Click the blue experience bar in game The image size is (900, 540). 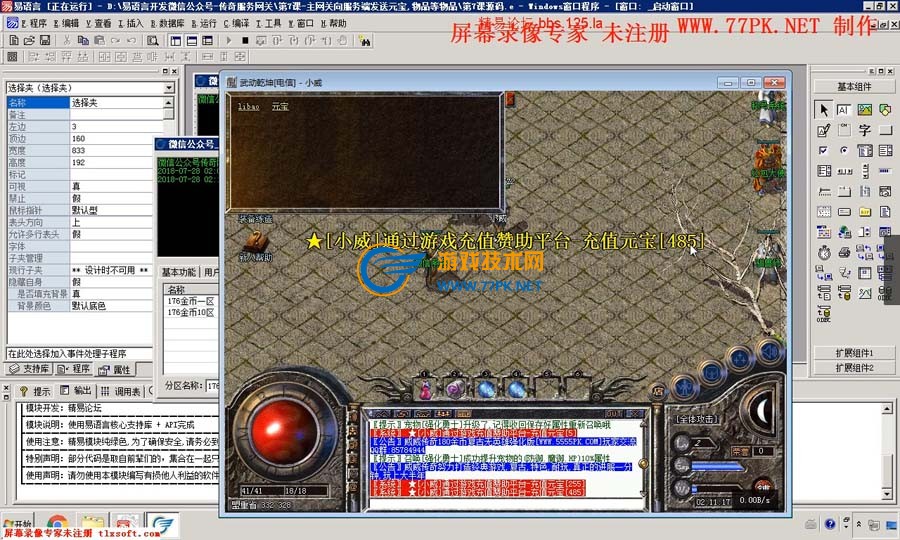tap(718, 467)
